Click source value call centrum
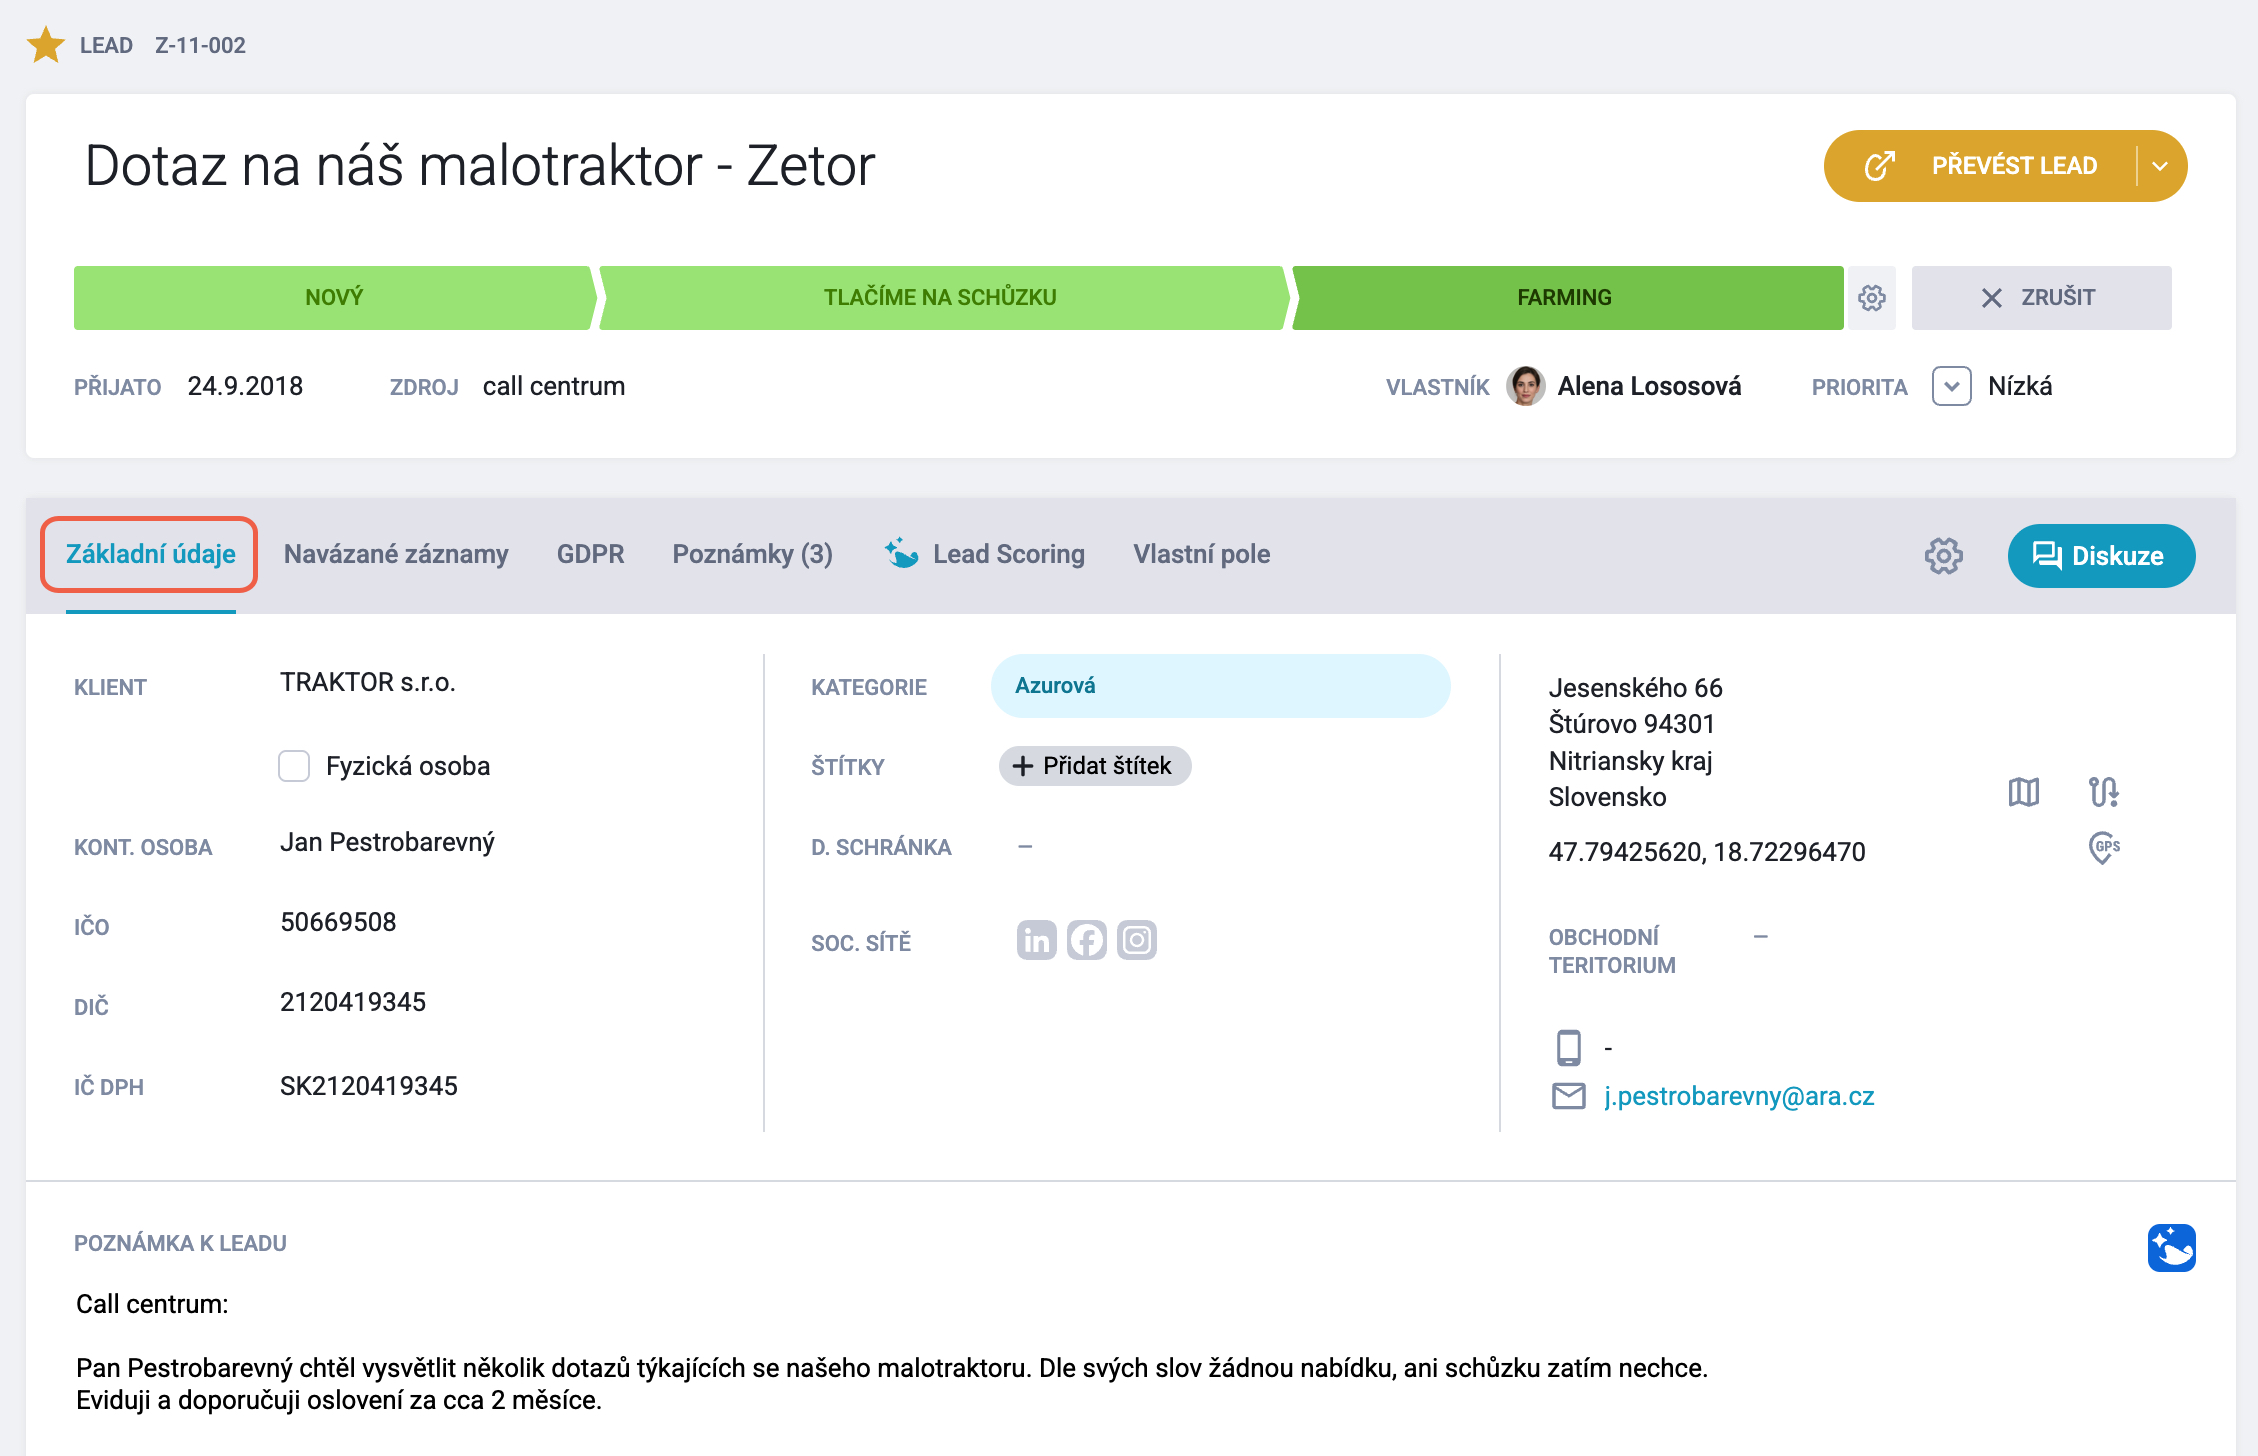The image size is (2258, 1456). 554,386
